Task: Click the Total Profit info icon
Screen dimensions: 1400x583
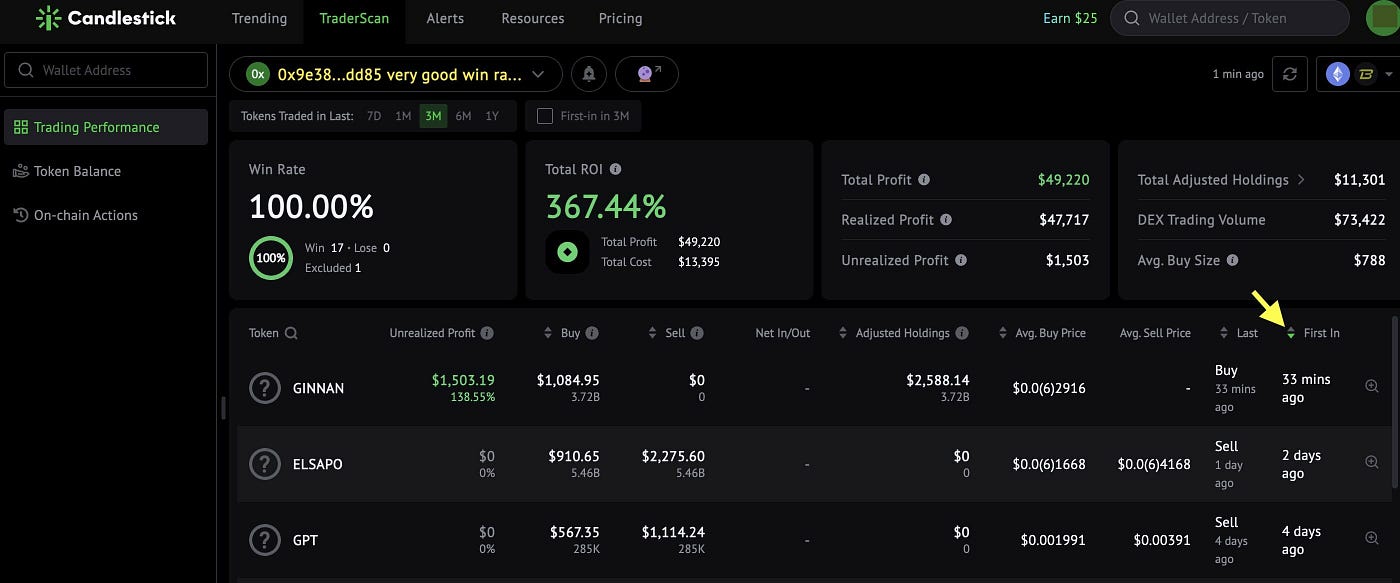Action: click(924, 180)
